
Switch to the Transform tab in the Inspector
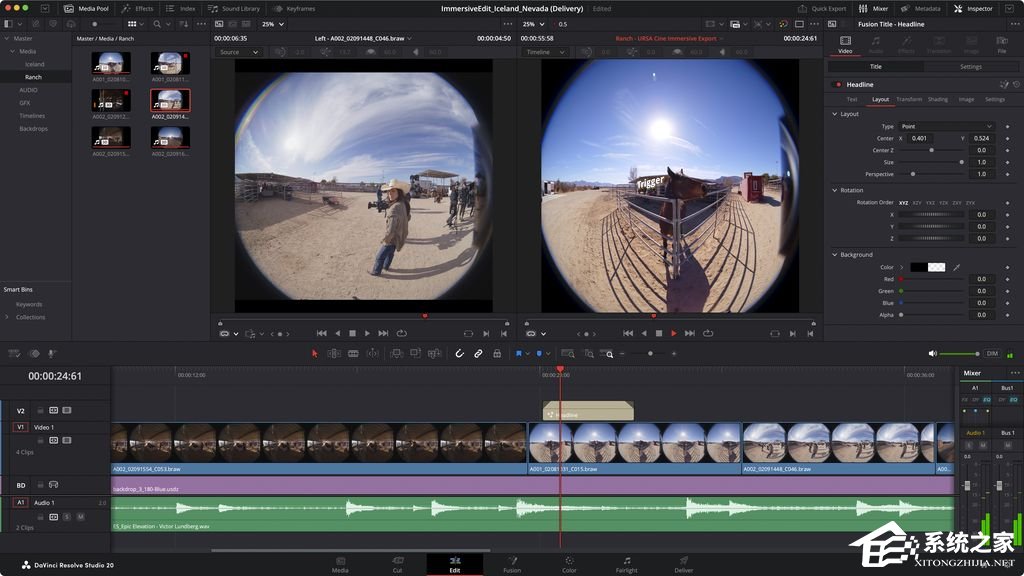tap(908, 99)
